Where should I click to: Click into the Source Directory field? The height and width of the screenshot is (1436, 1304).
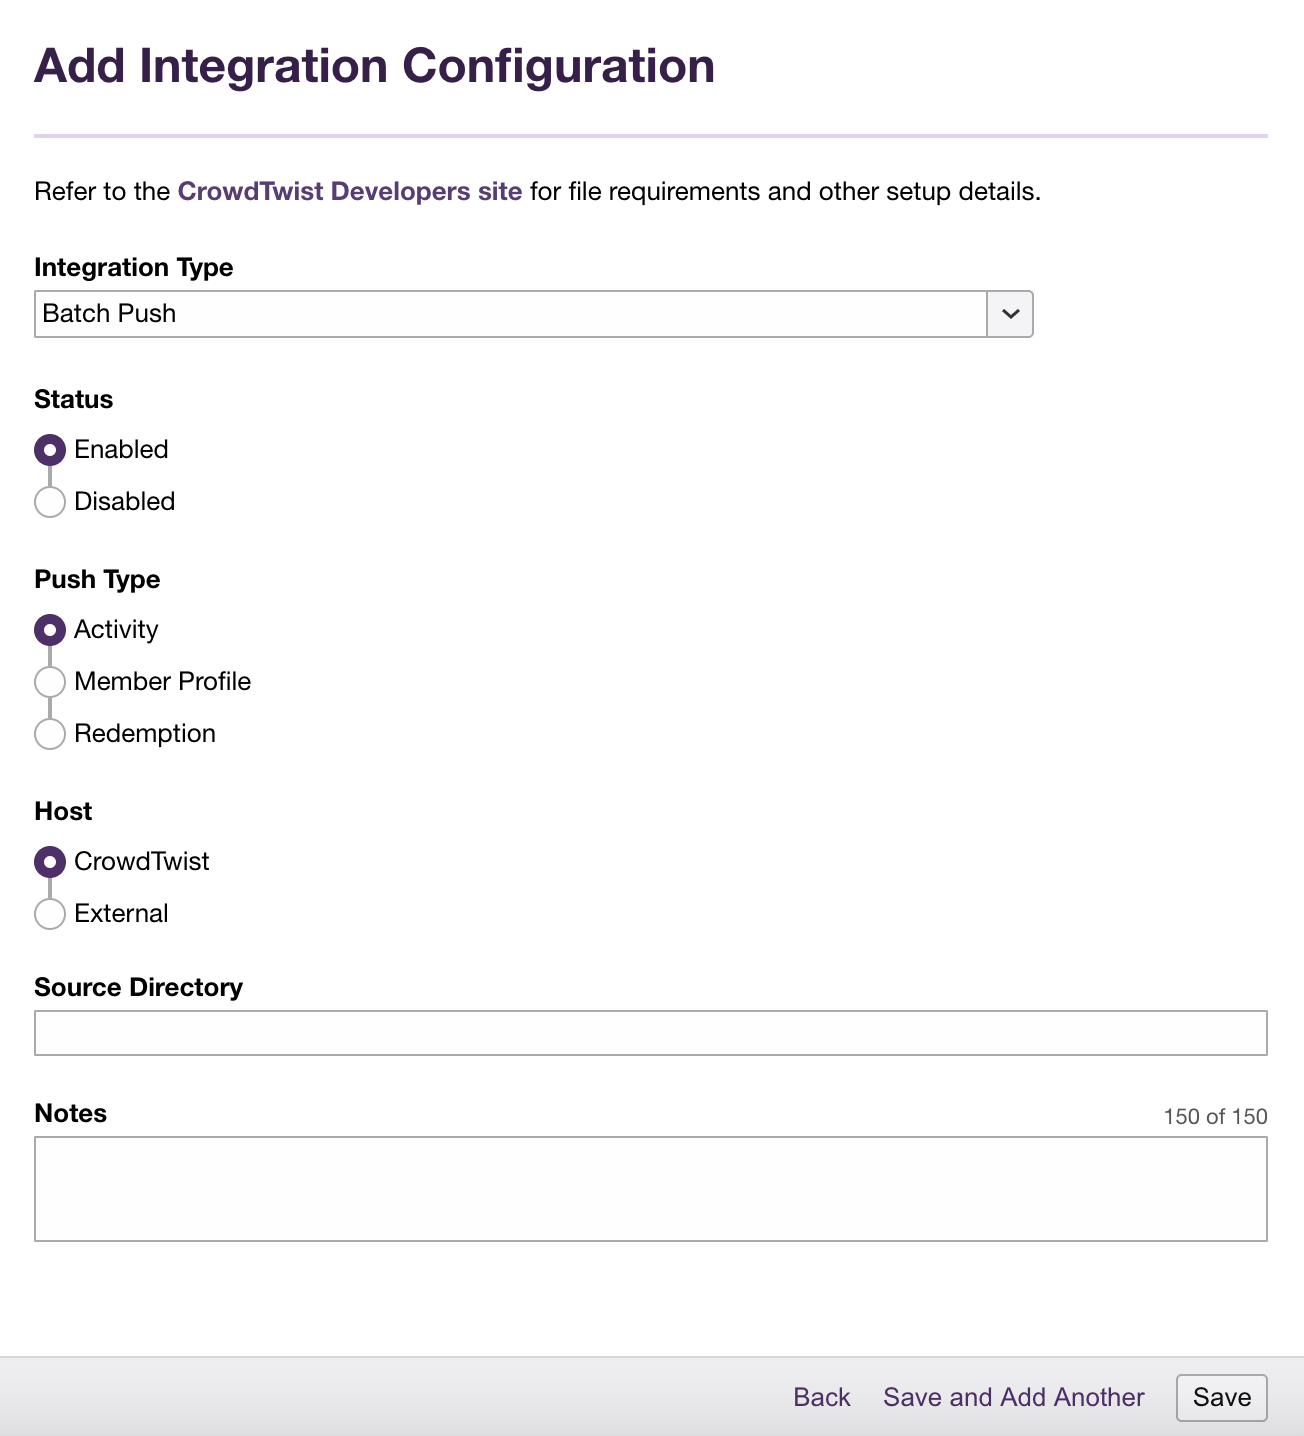click(x=650, y=1032)
